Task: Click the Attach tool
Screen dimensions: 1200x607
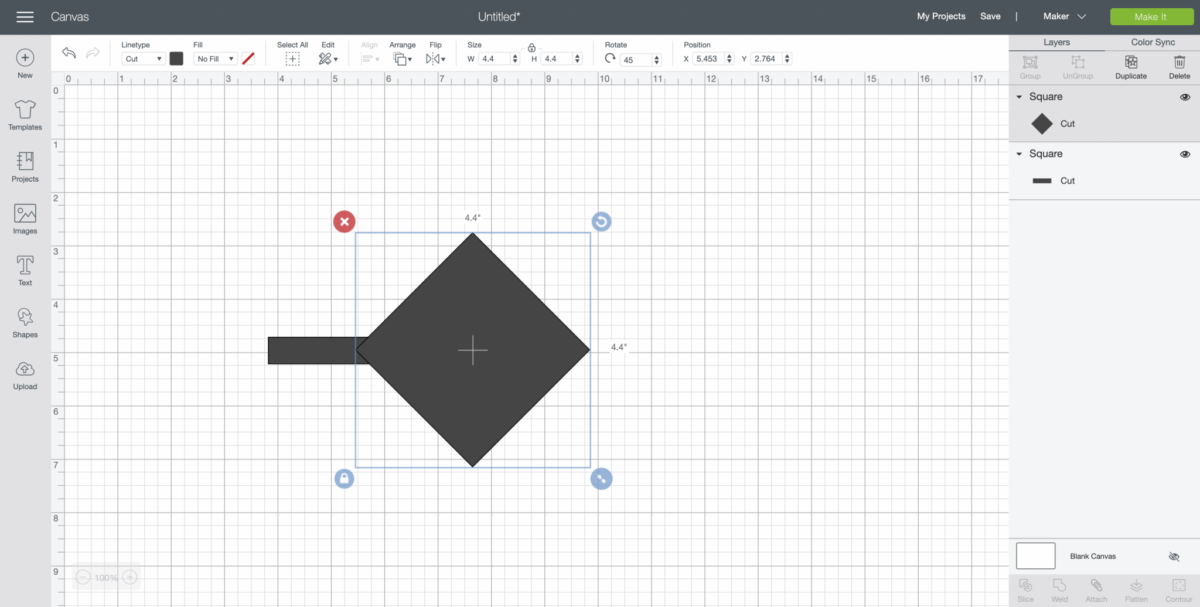Action: pos(1096,590)
